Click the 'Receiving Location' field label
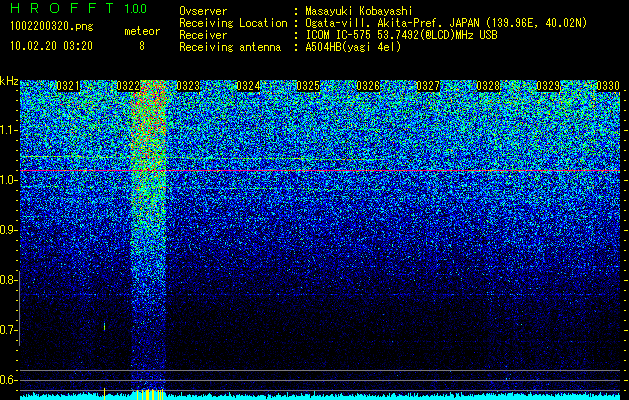 point(233,23)
